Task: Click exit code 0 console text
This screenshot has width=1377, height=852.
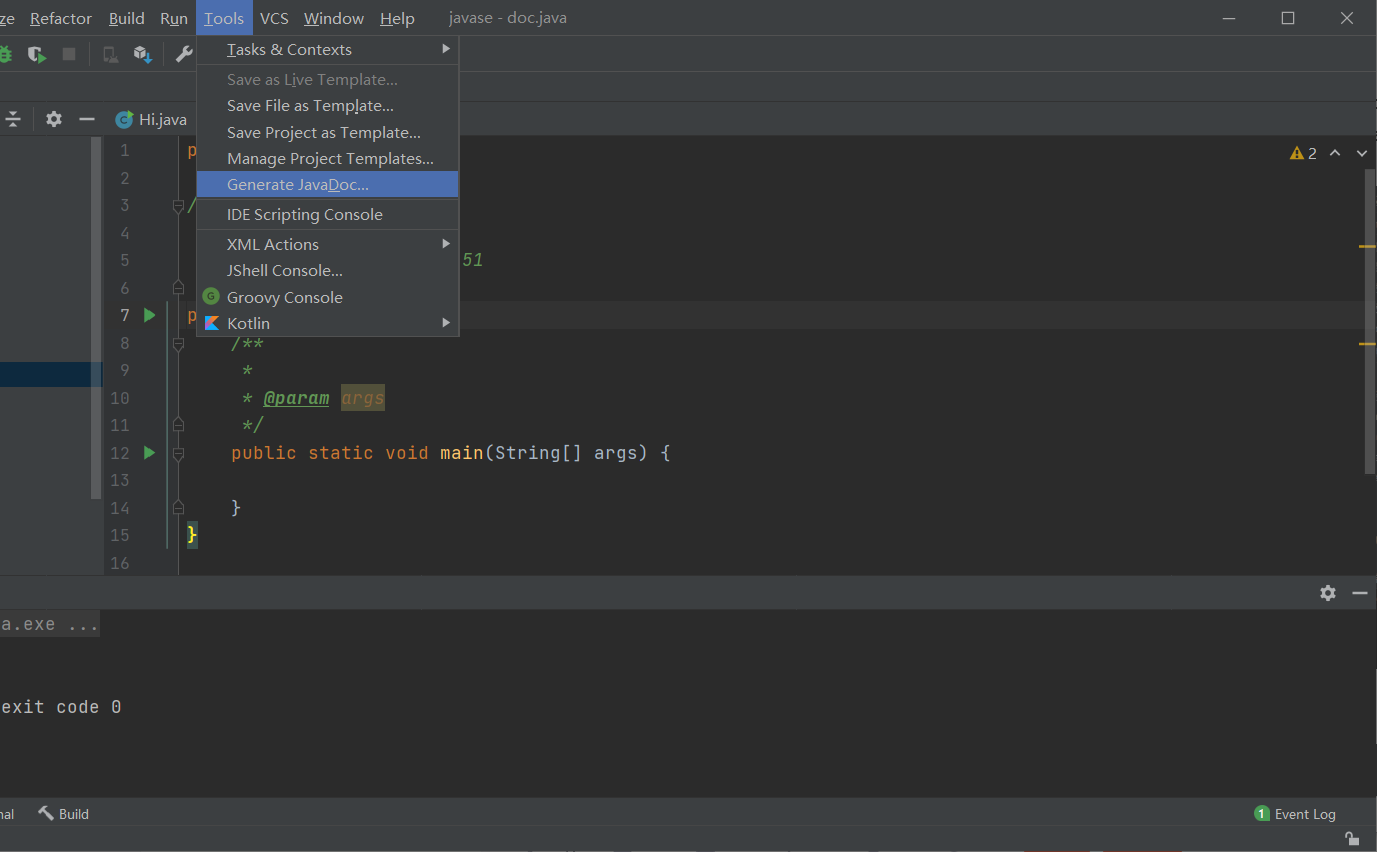Action: tap(61, 707)
